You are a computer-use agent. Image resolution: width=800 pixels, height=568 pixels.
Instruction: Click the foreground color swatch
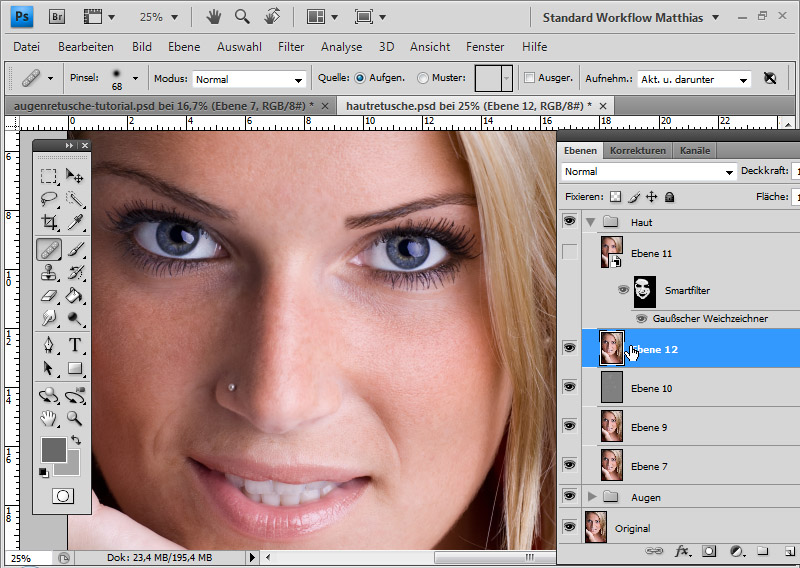pyautogui.click(x=53, y=449)
